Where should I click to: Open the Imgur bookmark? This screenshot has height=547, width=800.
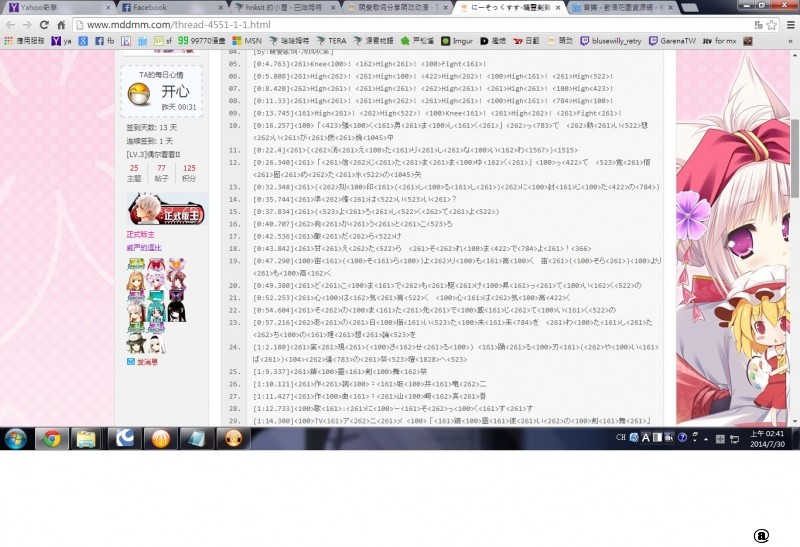pyautogui.click(x=457, y=41)
